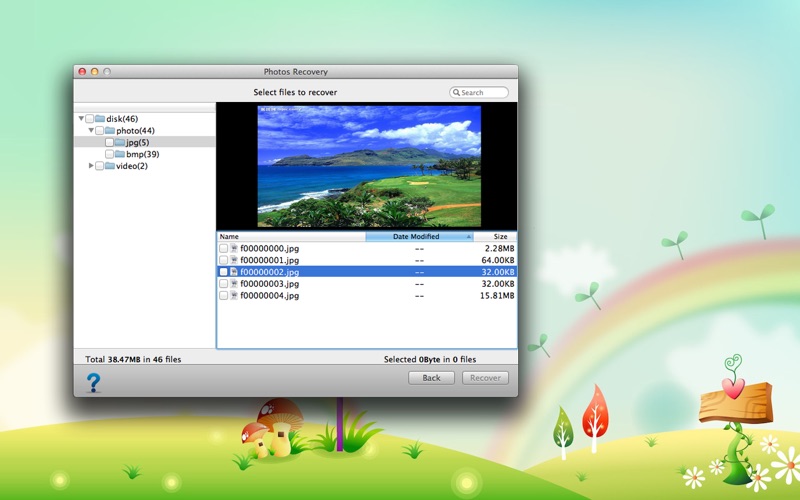Click file icon beside f00000000.jpg
Viewport: 800px width, 500px height.
234,248
